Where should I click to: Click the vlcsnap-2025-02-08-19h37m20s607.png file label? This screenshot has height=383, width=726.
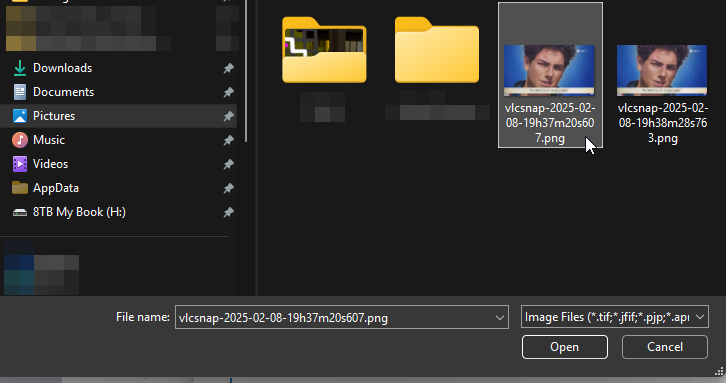pos(550,123)
